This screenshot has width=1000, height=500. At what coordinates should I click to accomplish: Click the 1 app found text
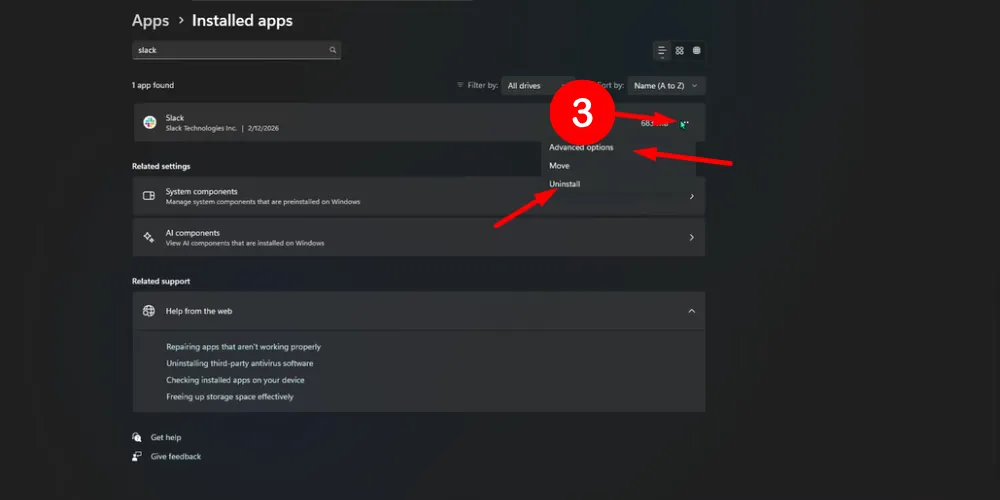point(152,85)
